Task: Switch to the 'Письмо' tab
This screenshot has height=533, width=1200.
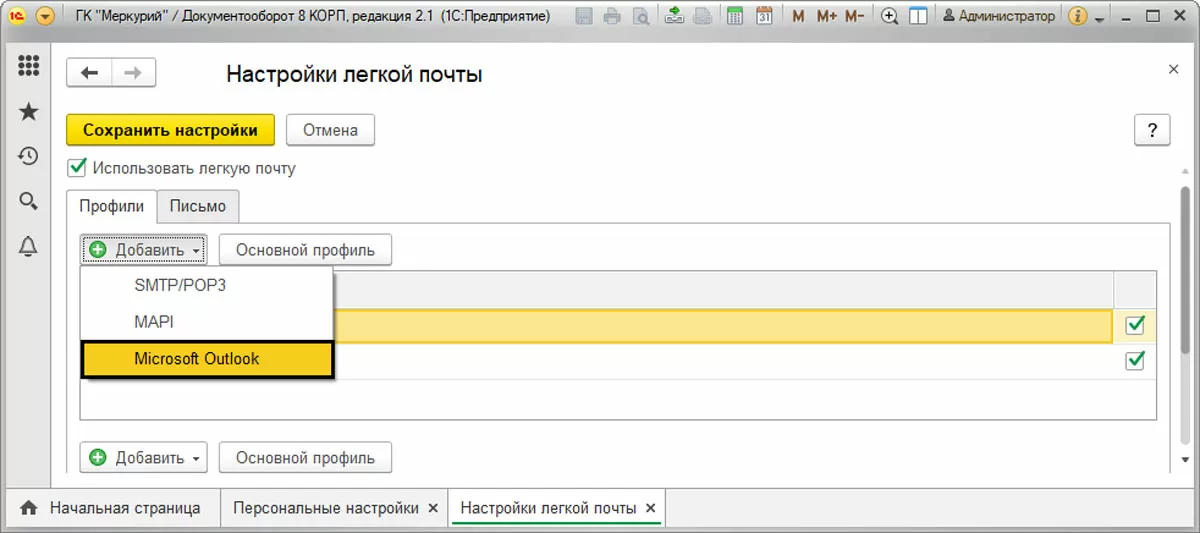Action: (198, 206)
